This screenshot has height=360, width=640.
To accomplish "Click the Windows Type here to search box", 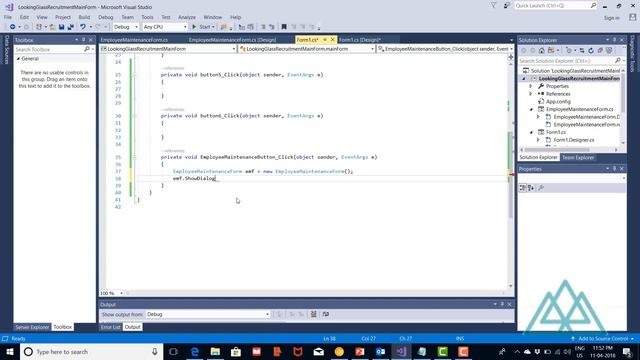I will point(92,351).
